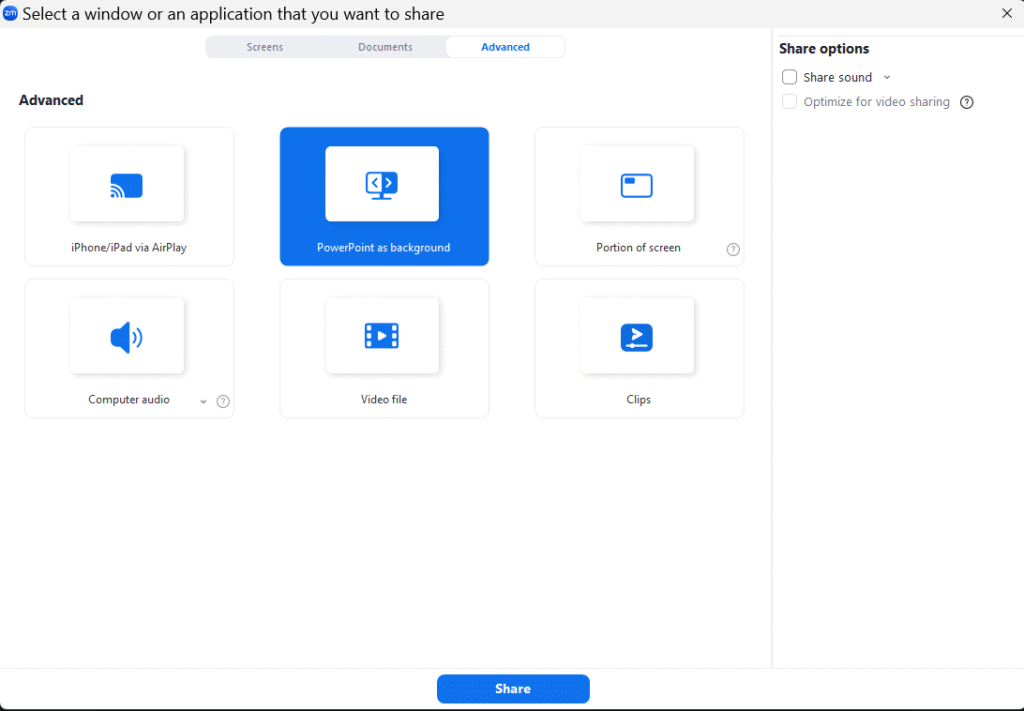Switch to the Screens tab
Image resolution: width=1024 pixels, height=711 pixels.
pyautogui.click(x=265, y=47)
